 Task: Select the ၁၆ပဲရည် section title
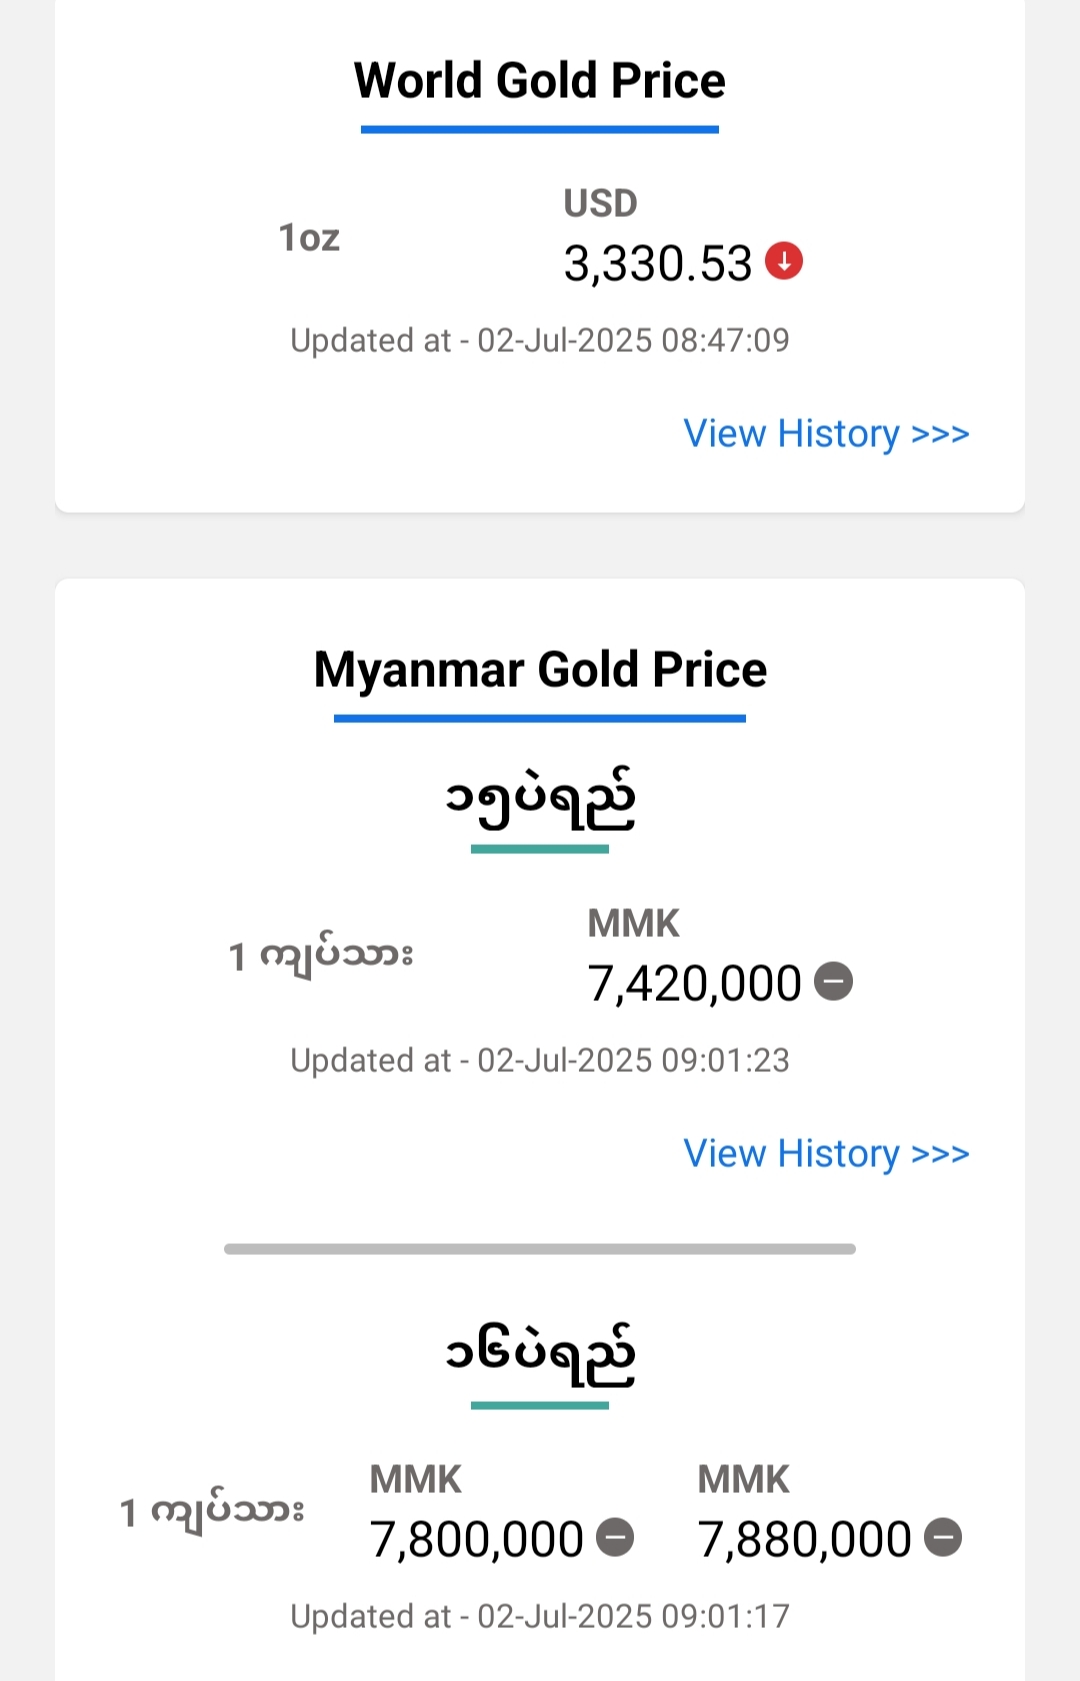[540, 1355]
